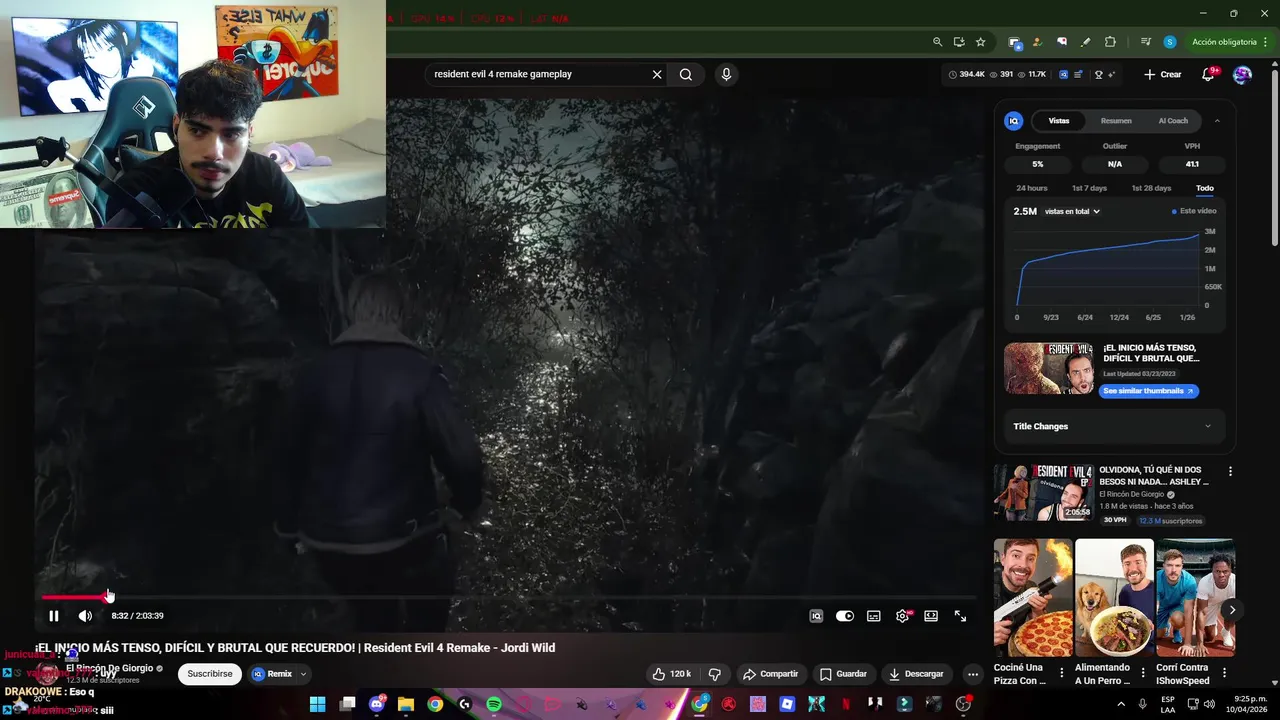Open the Resident Evil 4 thumbnail in IQ panel
The height and width of the screenshot is (720, 1280).
pos(1049,368)
